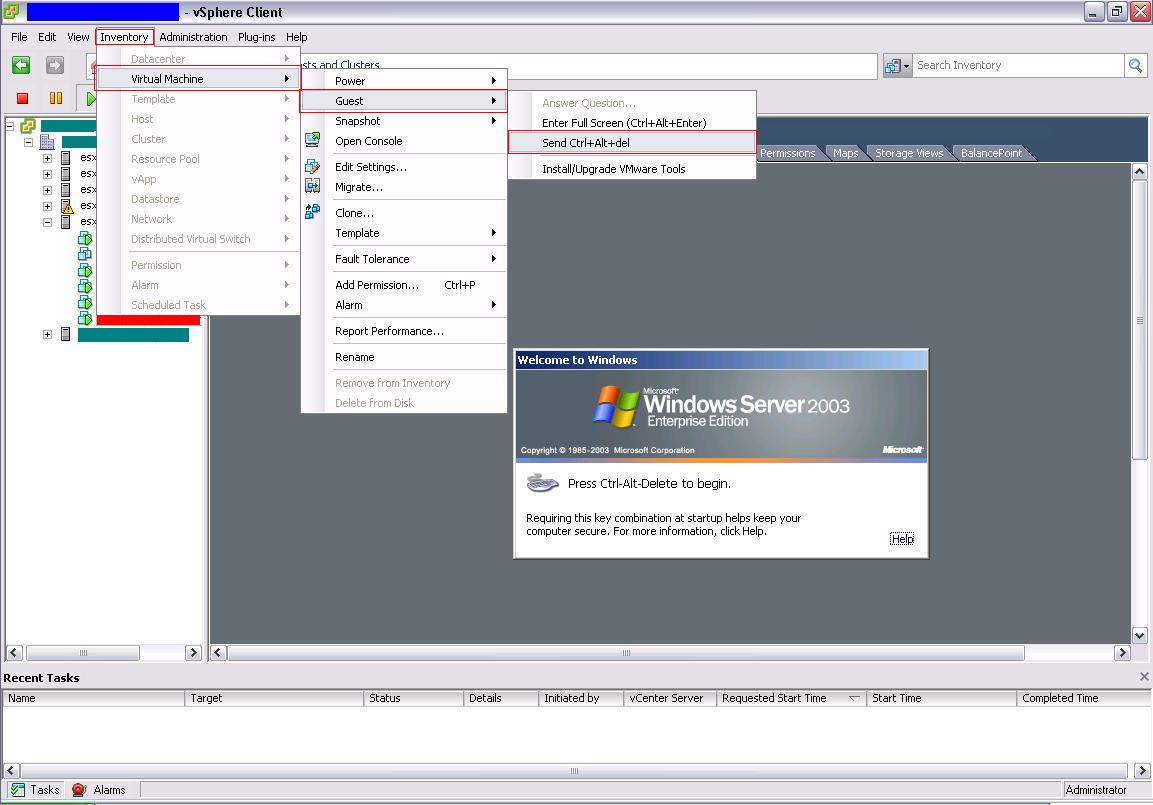Click the console scroll down arrow

pyautogui.click(x=1140, y=636)
